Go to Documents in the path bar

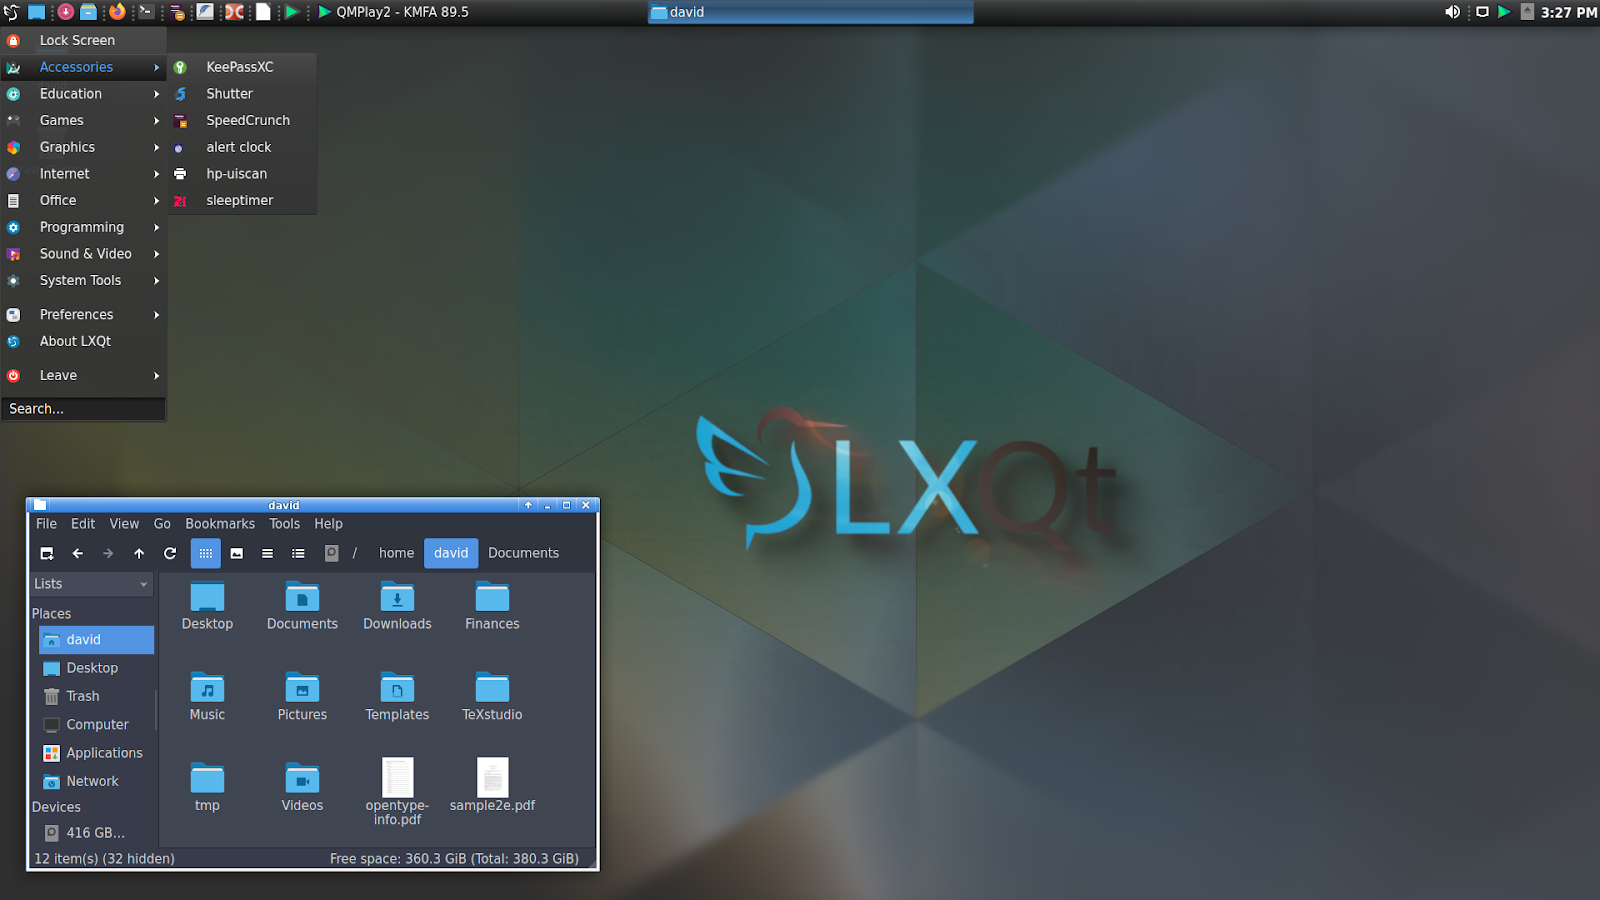coord(523,553)
